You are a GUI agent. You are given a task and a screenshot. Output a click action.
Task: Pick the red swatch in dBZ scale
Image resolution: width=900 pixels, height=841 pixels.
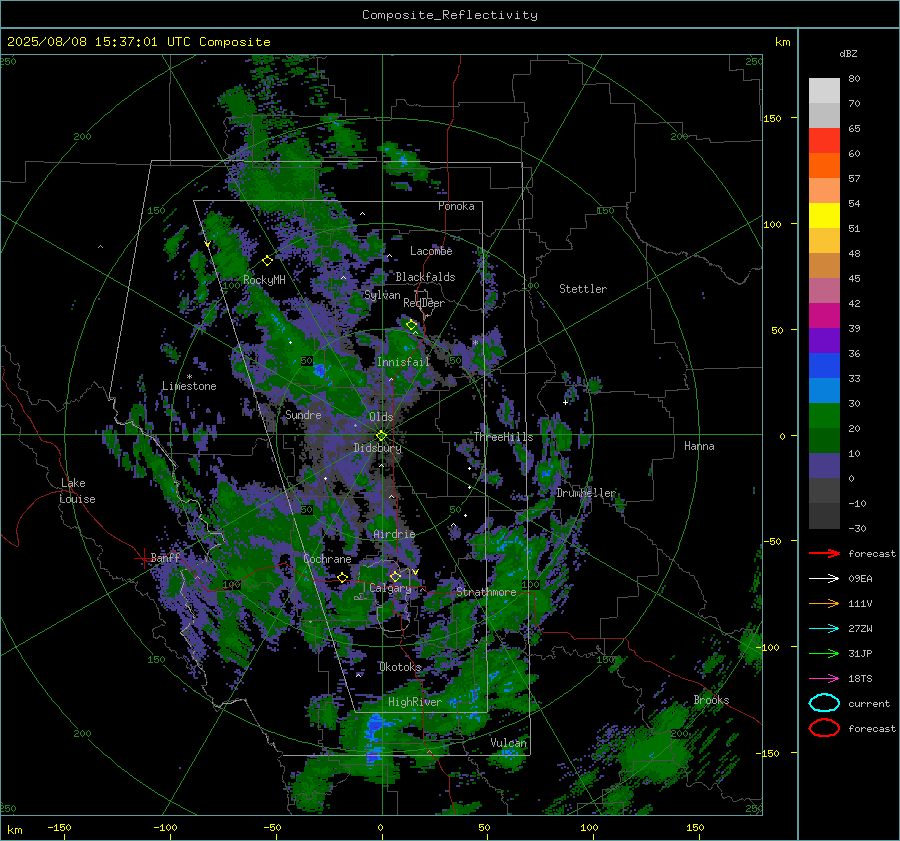click(x=824, y=141)
